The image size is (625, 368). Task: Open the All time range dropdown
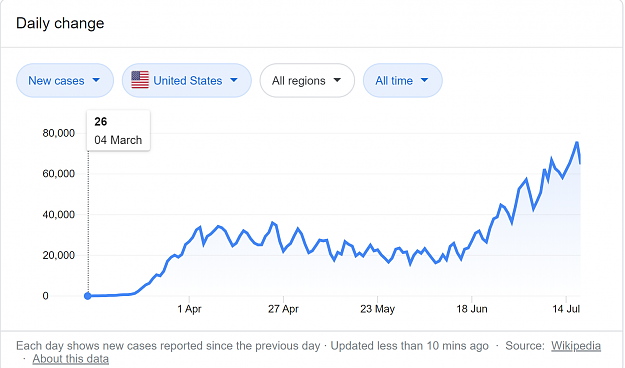(x=403, y=81)
